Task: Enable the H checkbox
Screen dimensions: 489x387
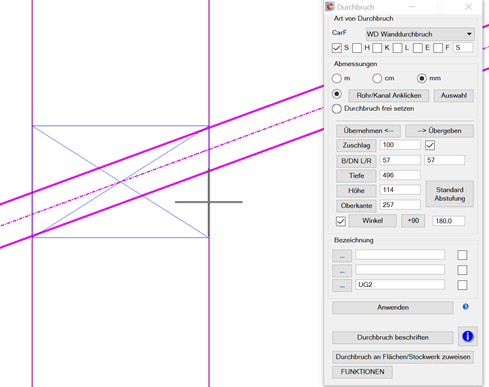Action: (x=357, y=48)
